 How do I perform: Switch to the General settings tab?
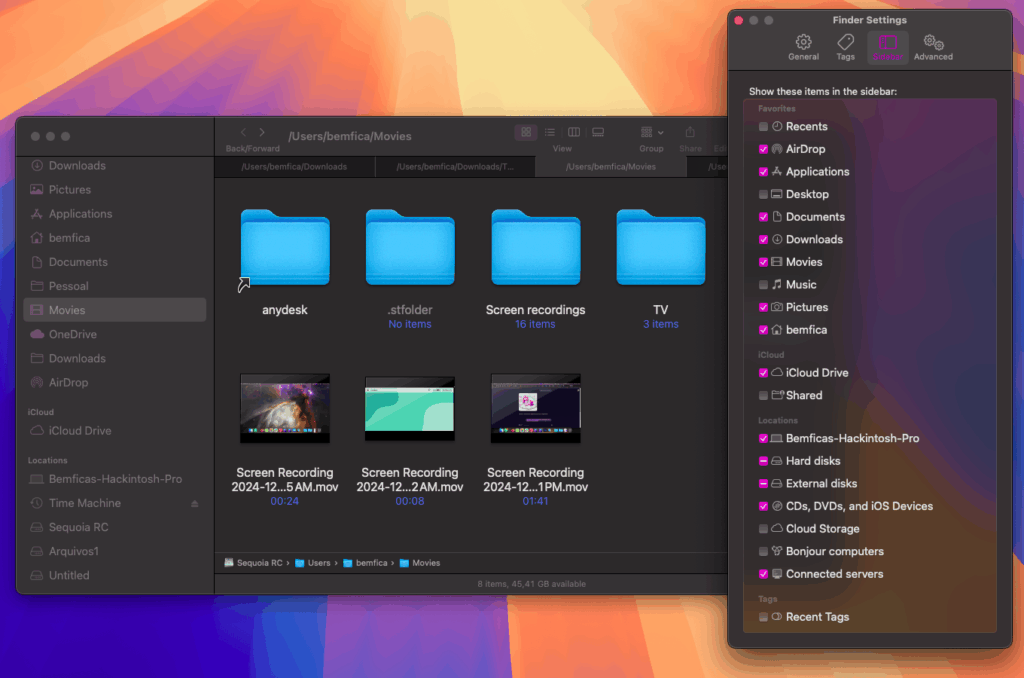(x=803, y=42)
